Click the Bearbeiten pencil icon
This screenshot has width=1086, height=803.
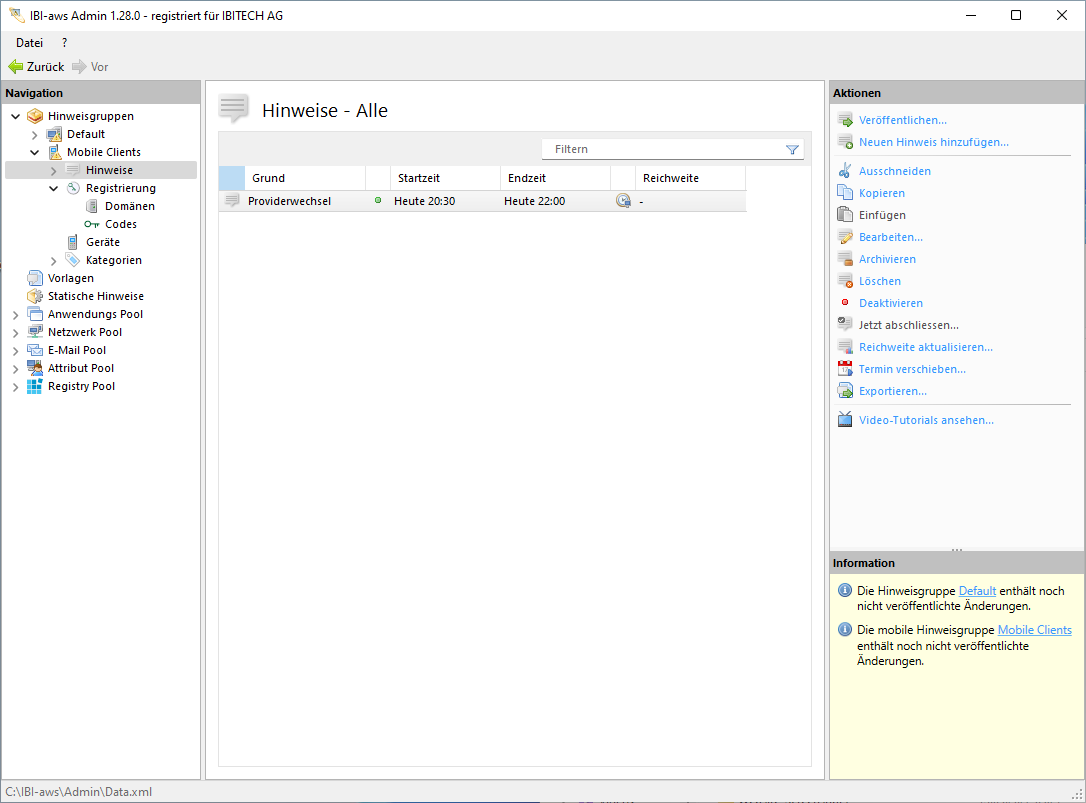(x=845, y=237)
